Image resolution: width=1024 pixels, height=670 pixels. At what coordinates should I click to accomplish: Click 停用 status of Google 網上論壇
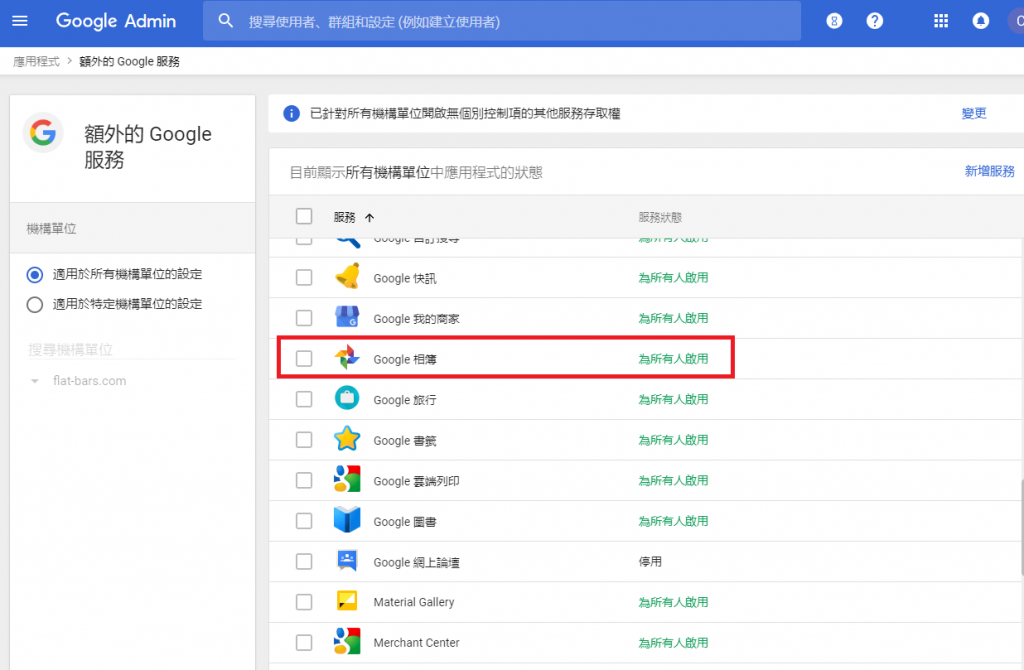click(x=650, y=561)
